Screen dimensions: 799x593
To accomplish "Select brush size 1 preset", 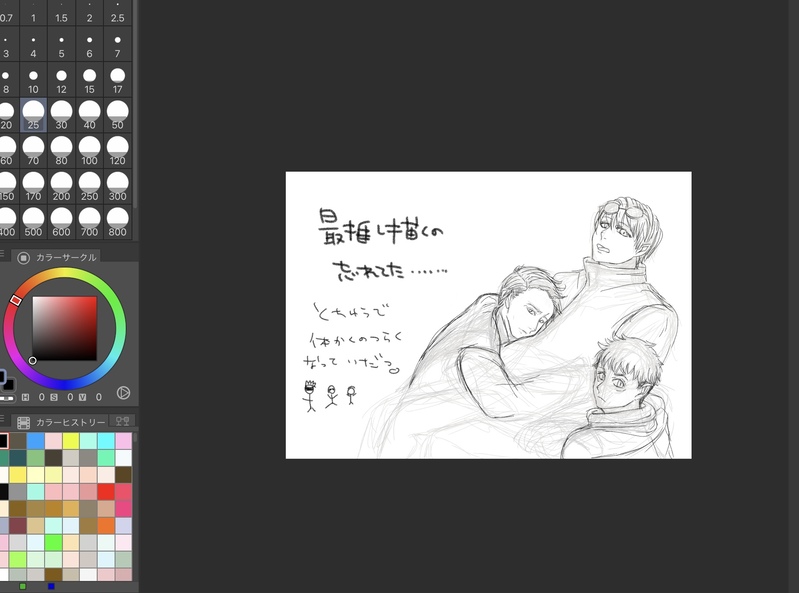I will (33, 13).
